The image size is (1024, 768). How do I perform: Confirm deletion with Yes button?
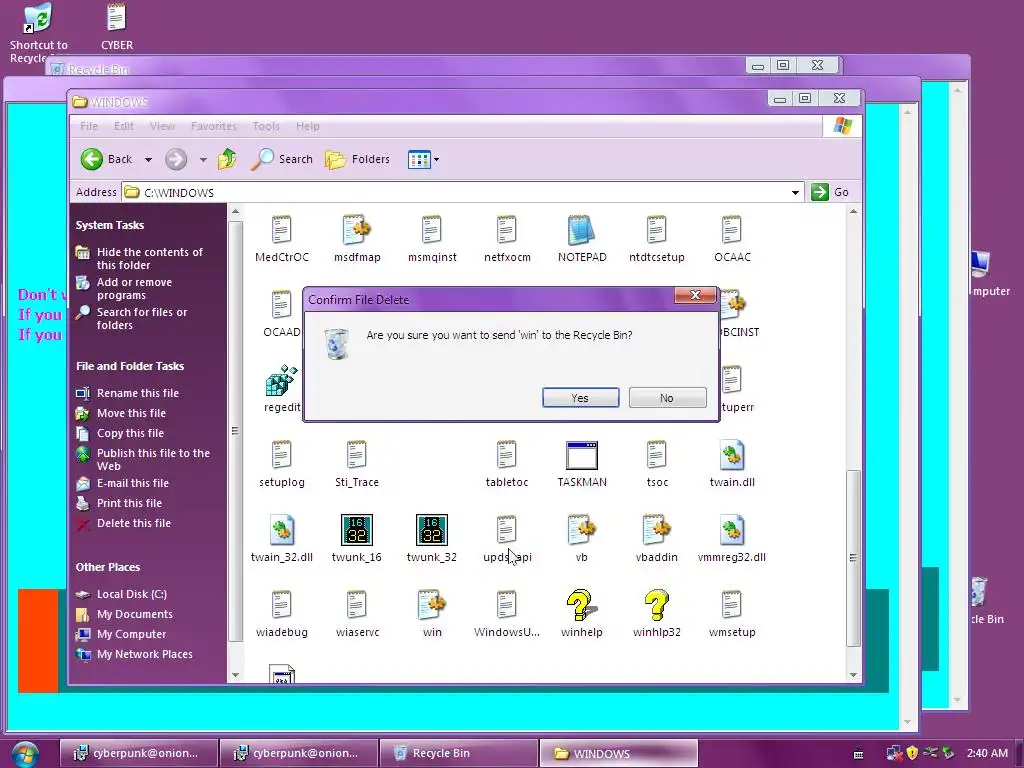pos(581,398)
